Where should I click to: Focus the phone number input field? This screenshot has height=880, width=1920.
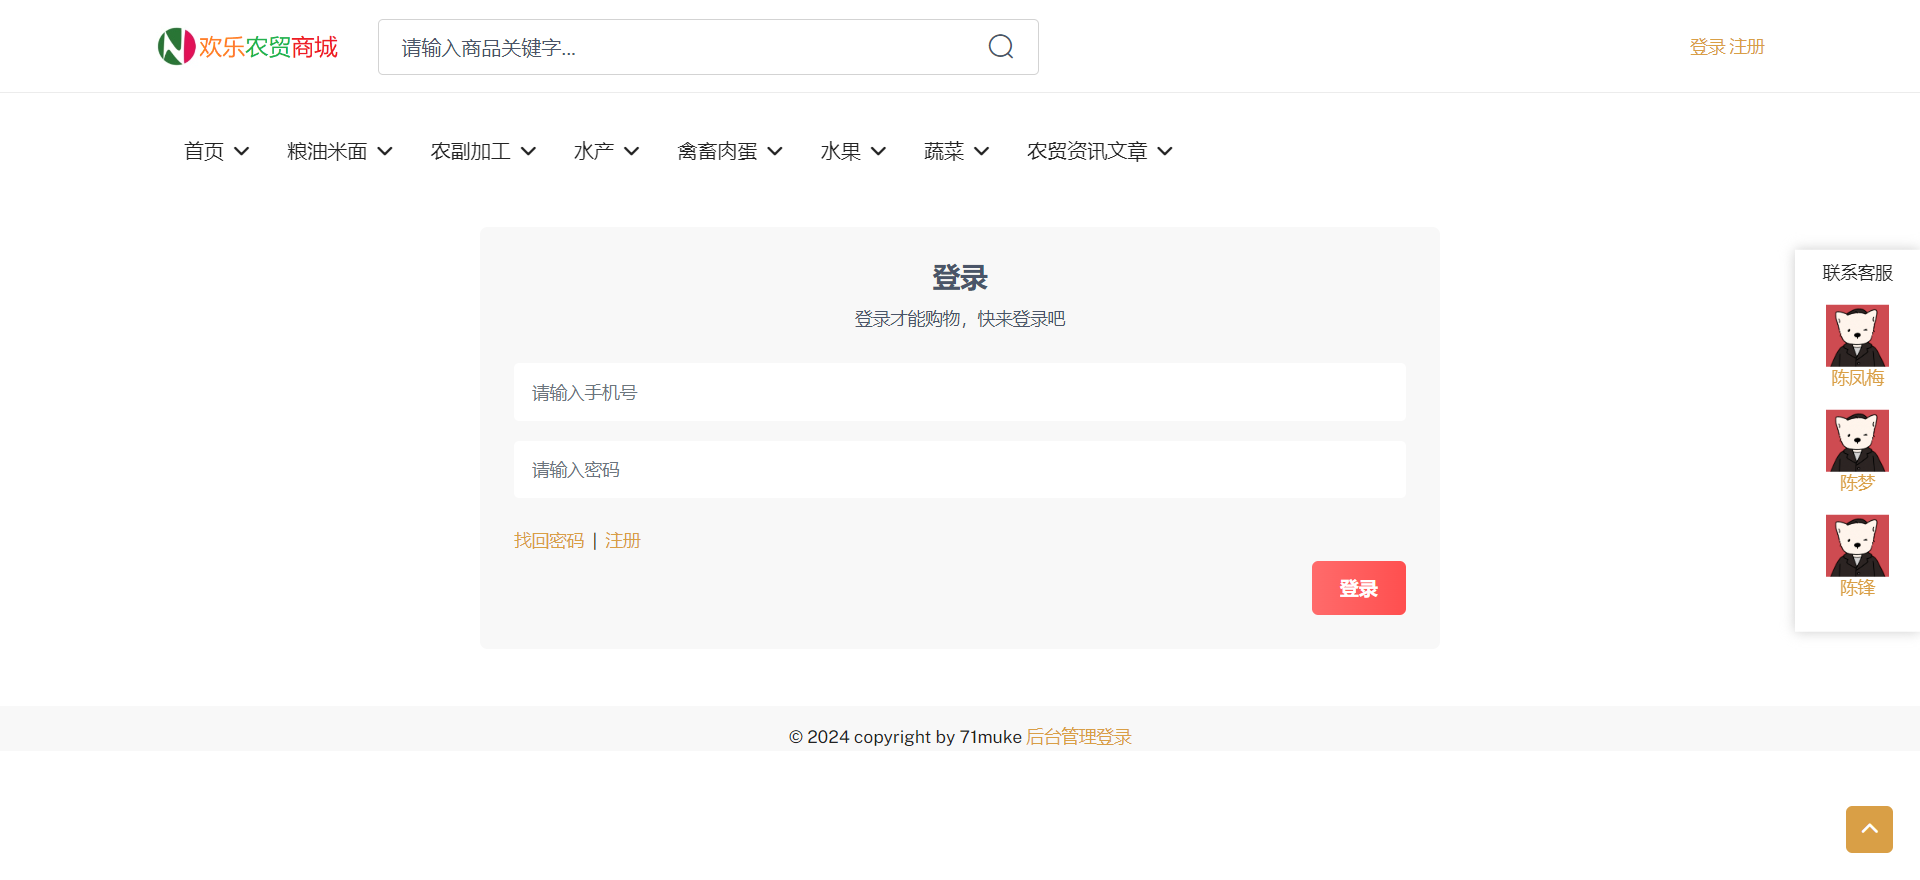pyautogui.click(x=959, y=392)
